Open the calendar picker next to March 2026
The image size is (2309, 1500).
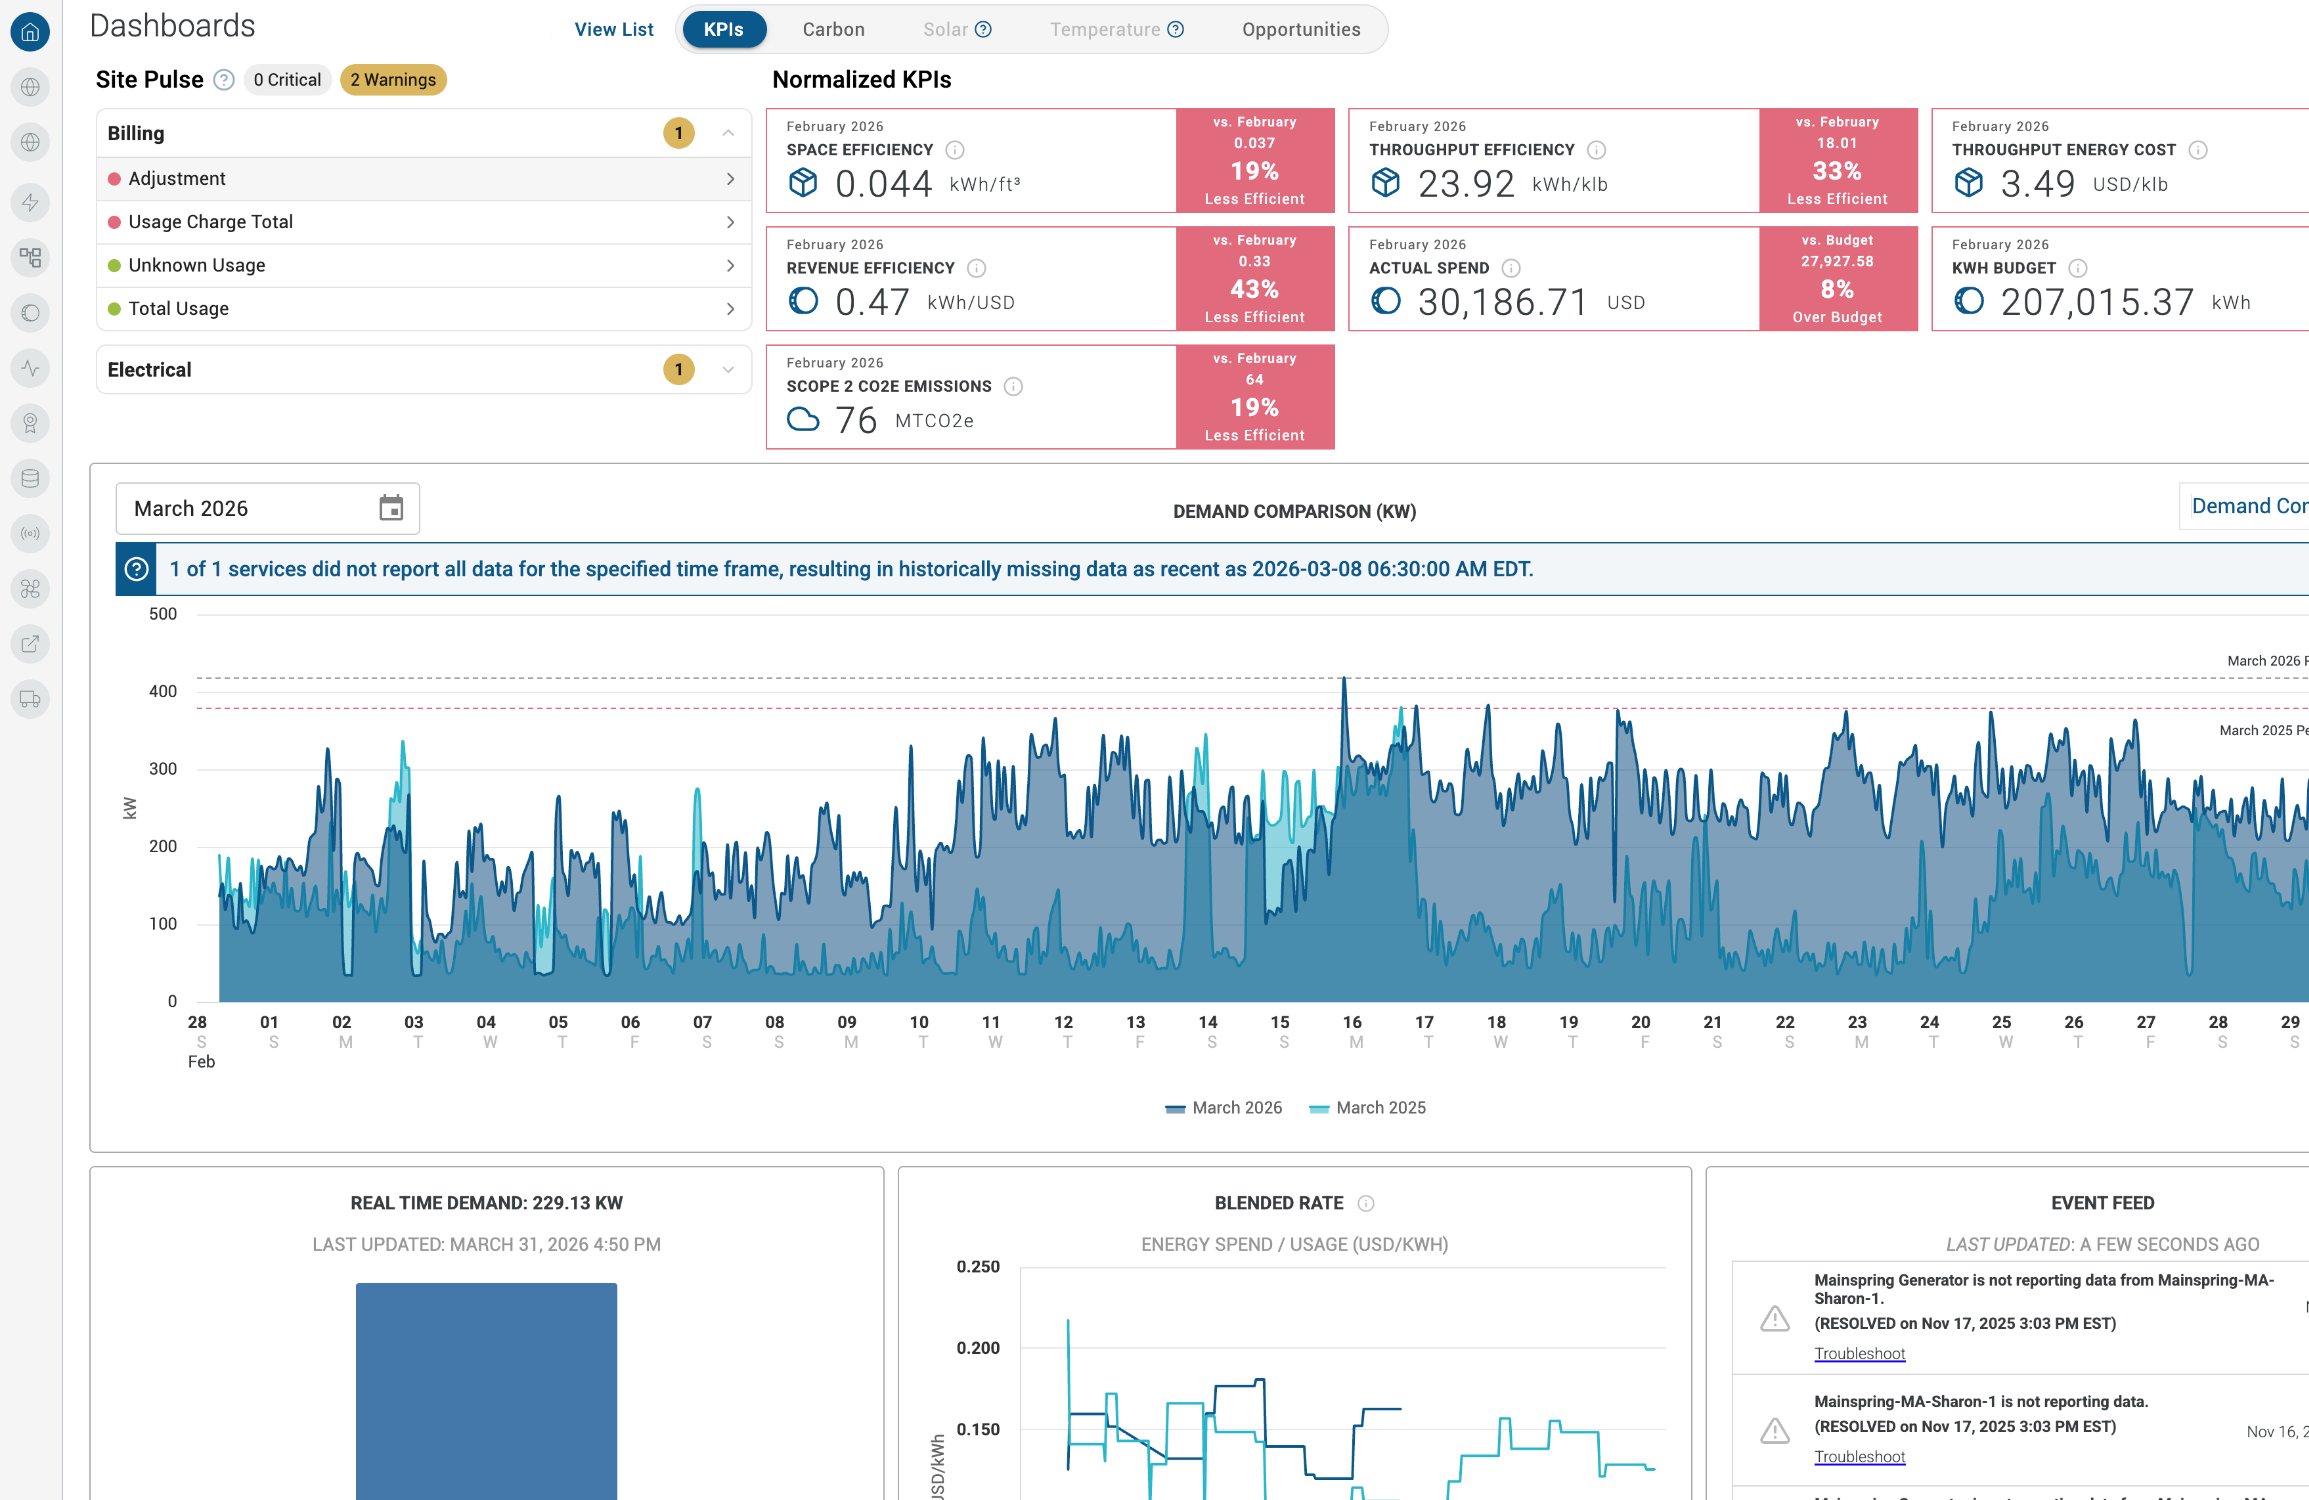[x=391, y=508]
